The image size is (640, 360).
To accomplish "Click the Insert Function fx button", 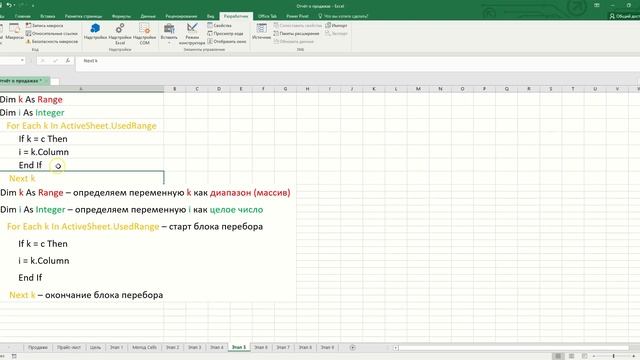I will pos(68,60).
